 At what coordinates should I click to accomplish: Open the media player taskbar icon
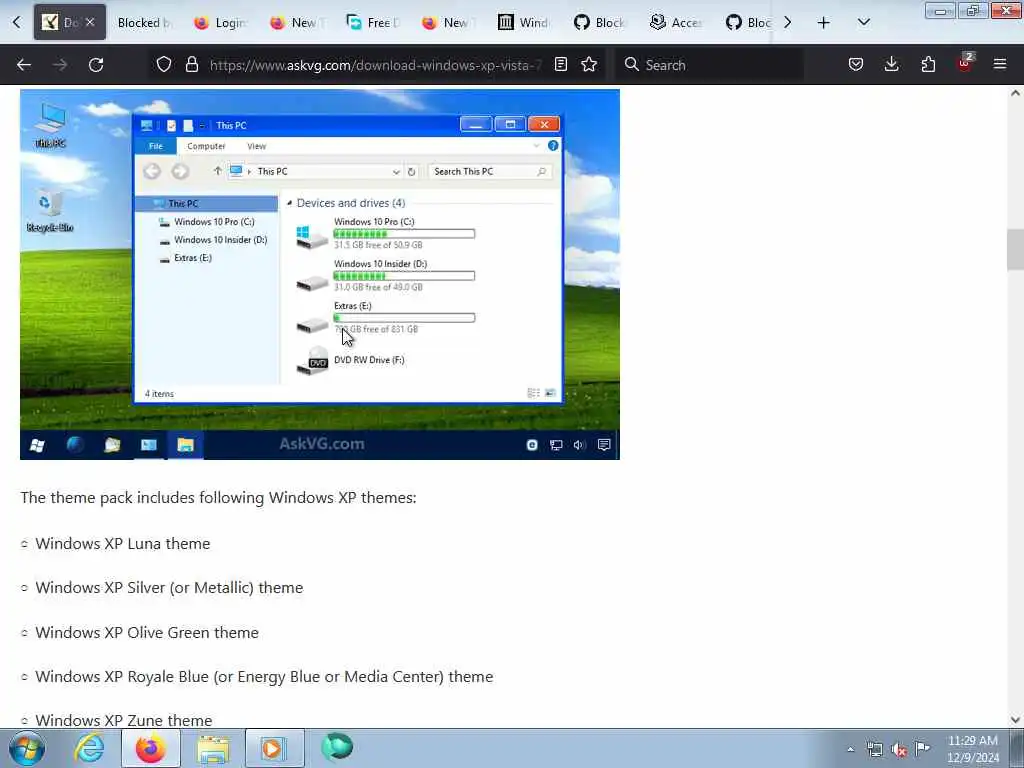(274, 748)
